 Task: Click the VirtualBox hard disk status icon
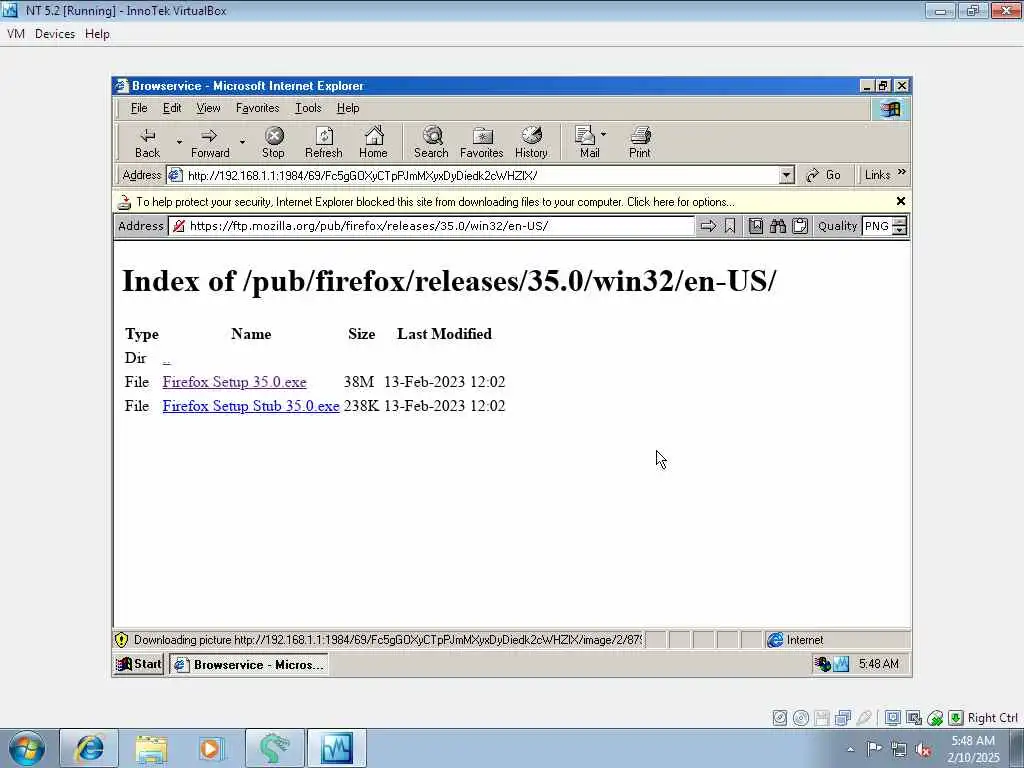780,718
